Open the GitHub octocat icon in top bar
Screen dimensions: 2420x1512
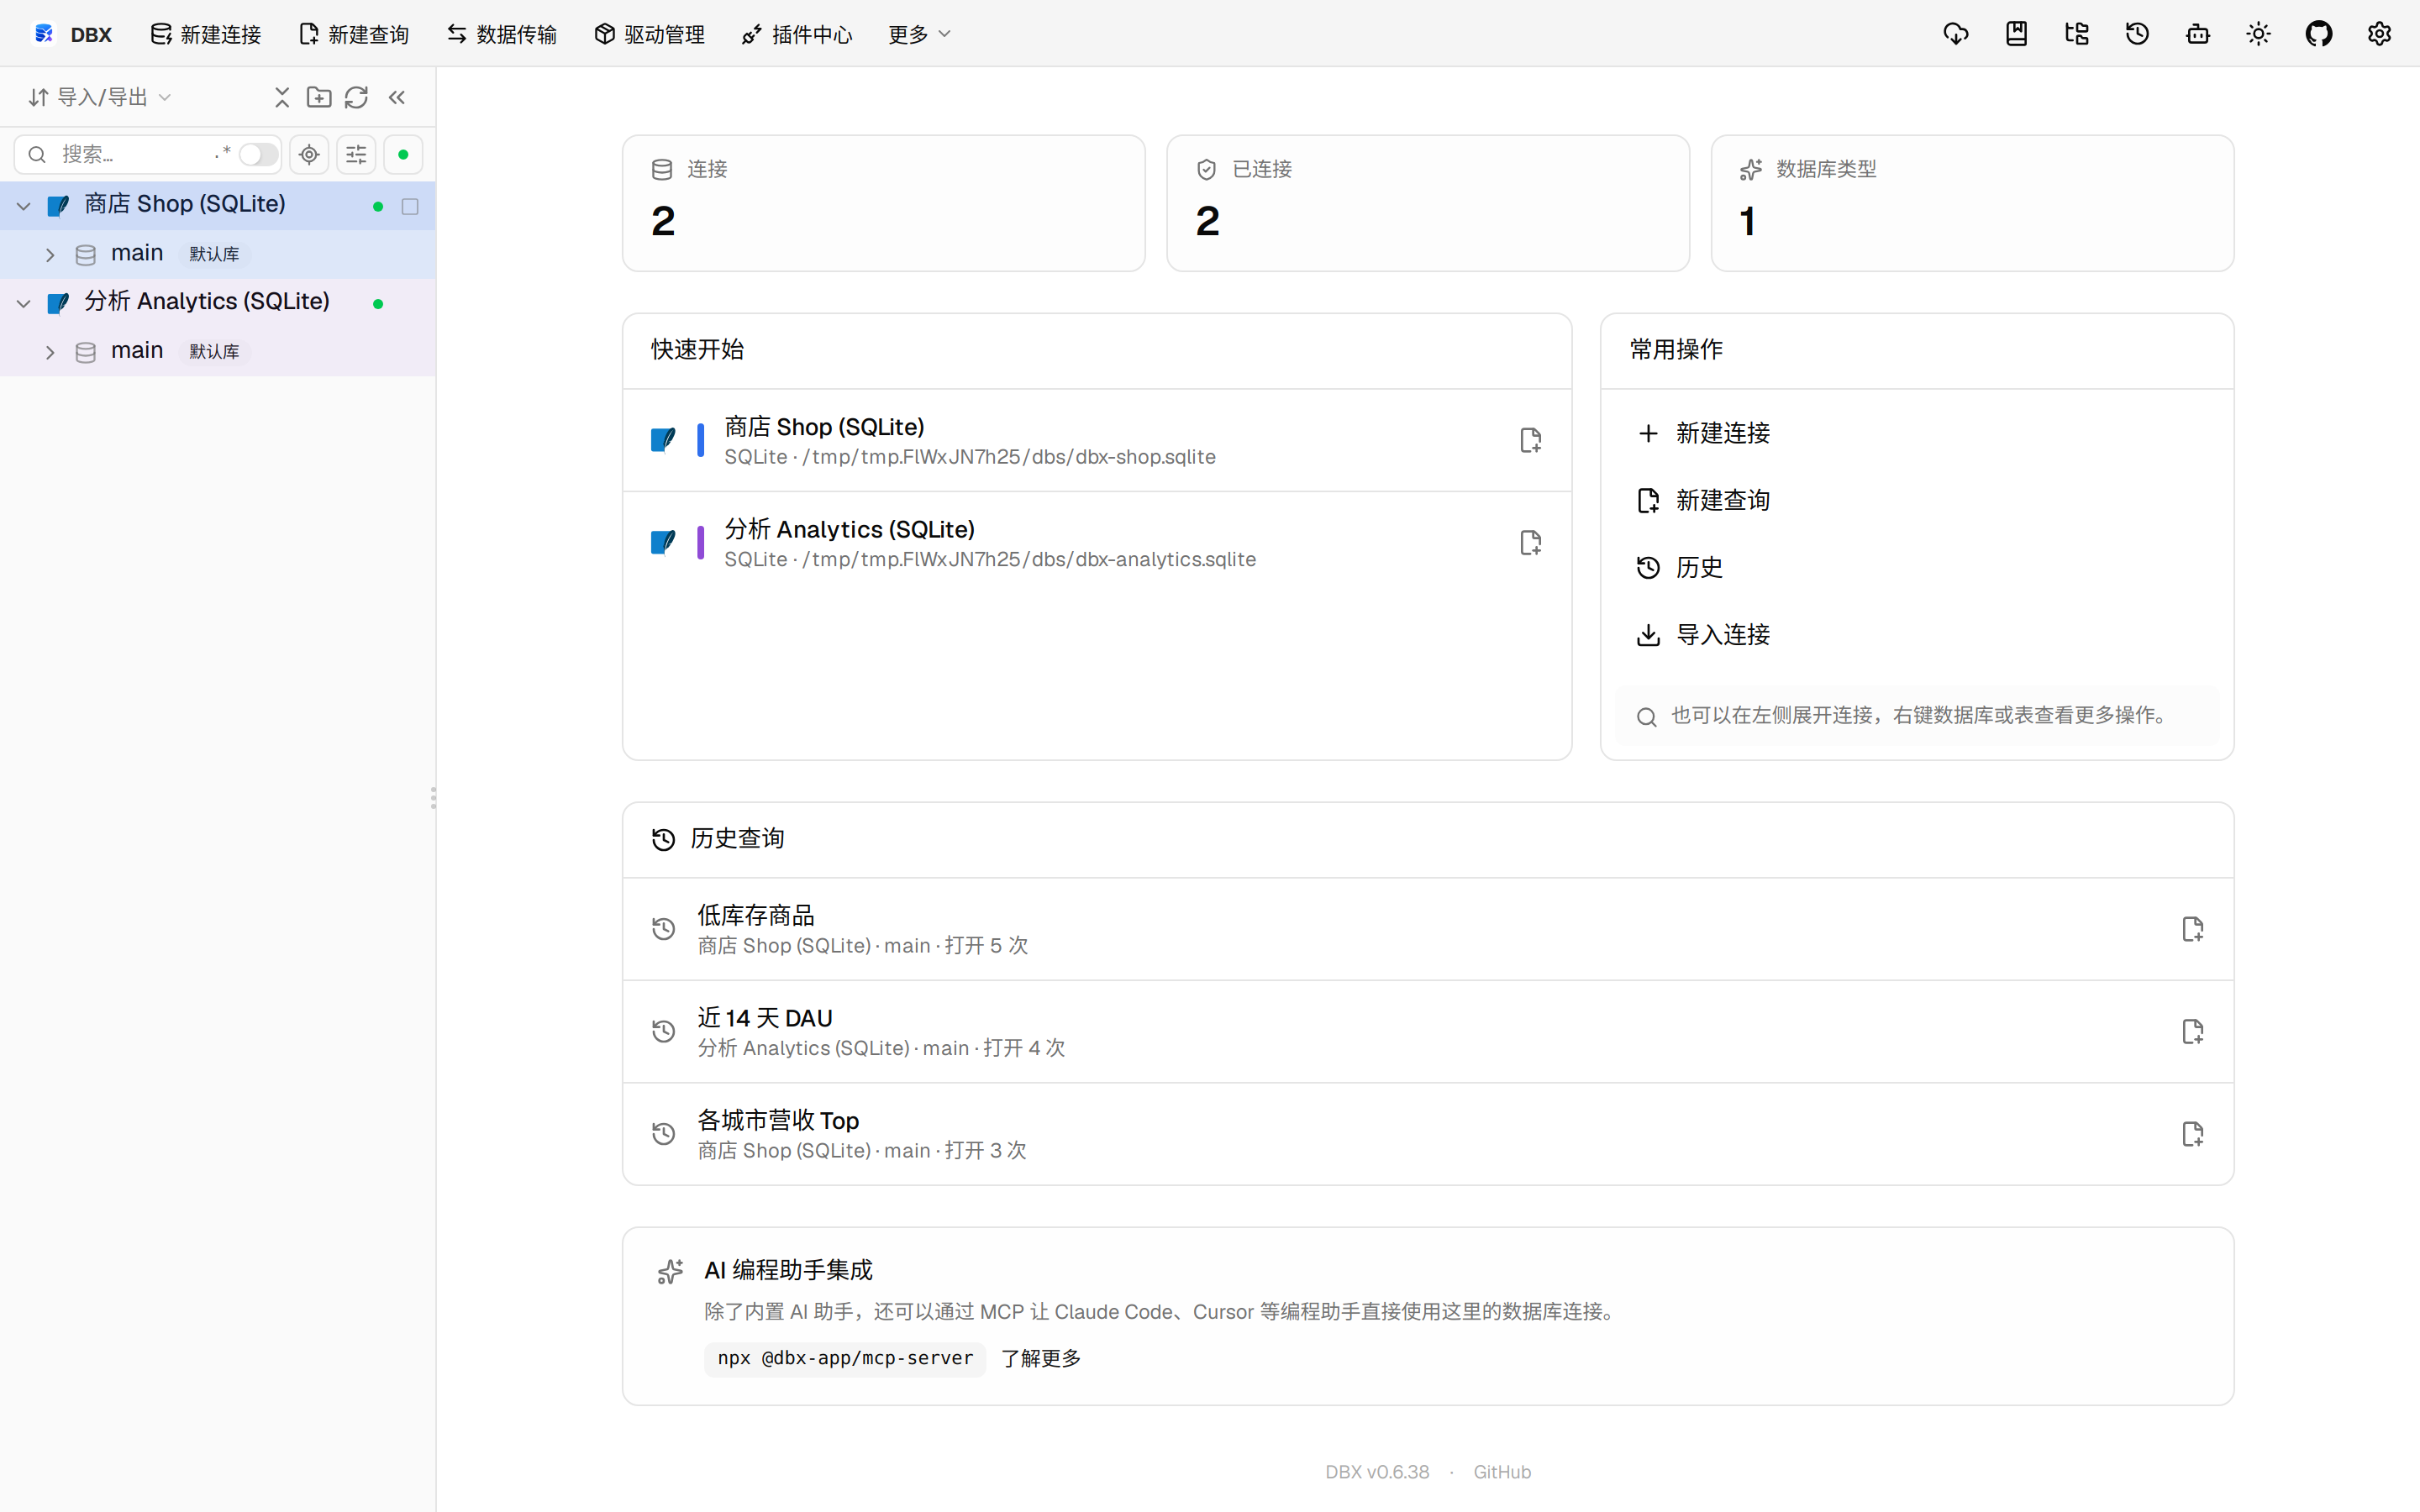click(x=2319, y=34)
